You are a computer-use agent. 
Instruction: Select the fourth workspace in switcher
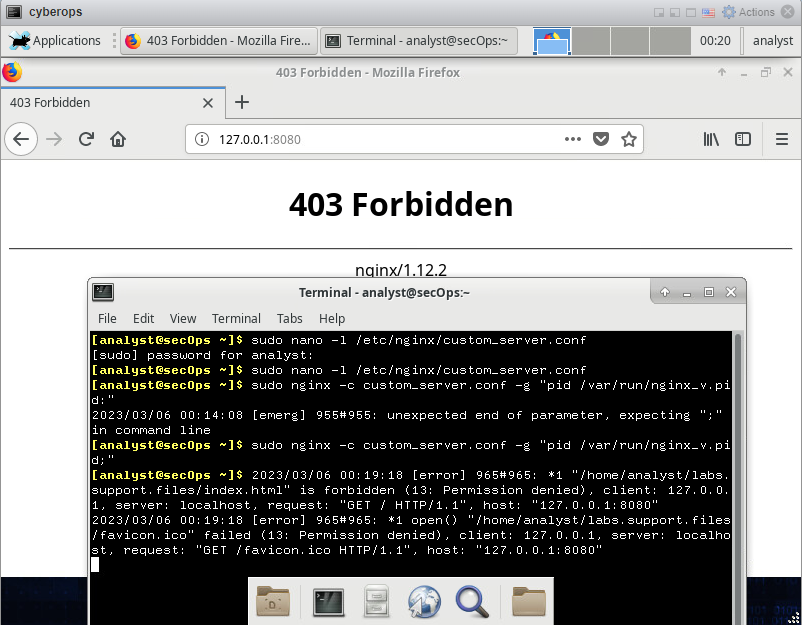[x=670, y=41]
